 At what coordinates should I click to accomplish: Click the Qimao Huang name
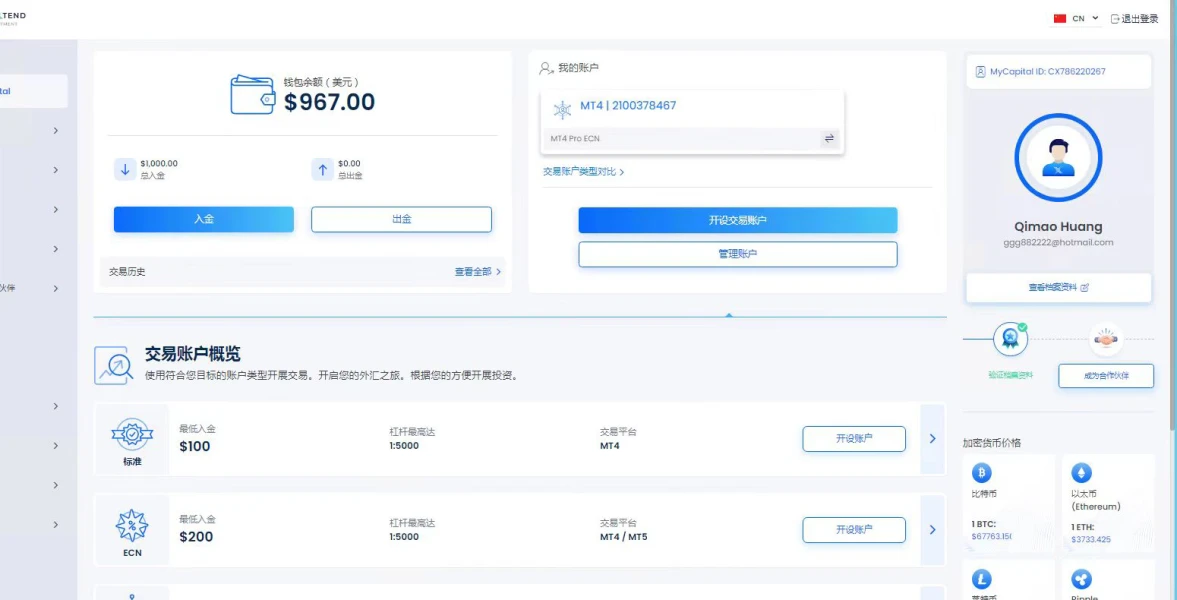(x=1058, y=227)
